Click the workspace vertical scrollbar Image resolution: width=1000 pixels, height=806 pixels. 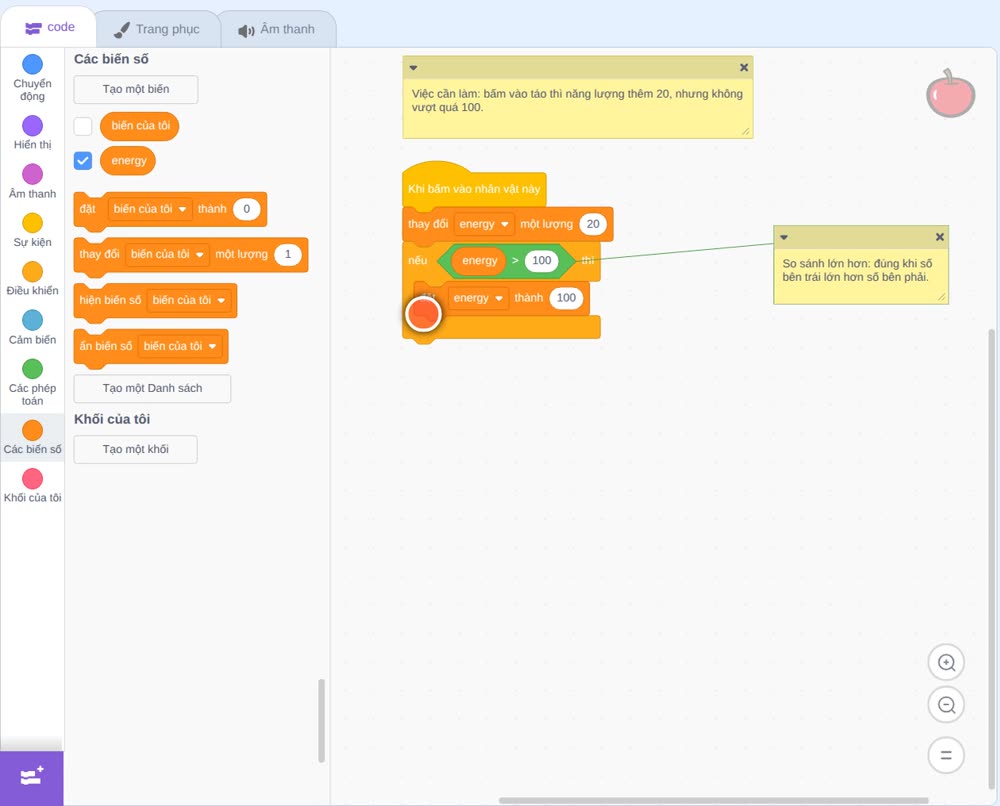click(992, 558)
